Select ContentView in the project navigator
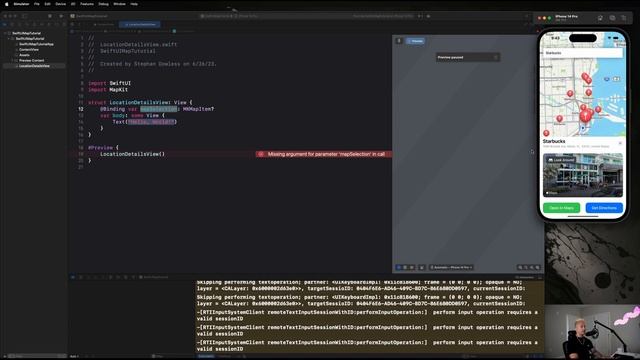This screenshot has height=360, width=640. coord(29,49)
